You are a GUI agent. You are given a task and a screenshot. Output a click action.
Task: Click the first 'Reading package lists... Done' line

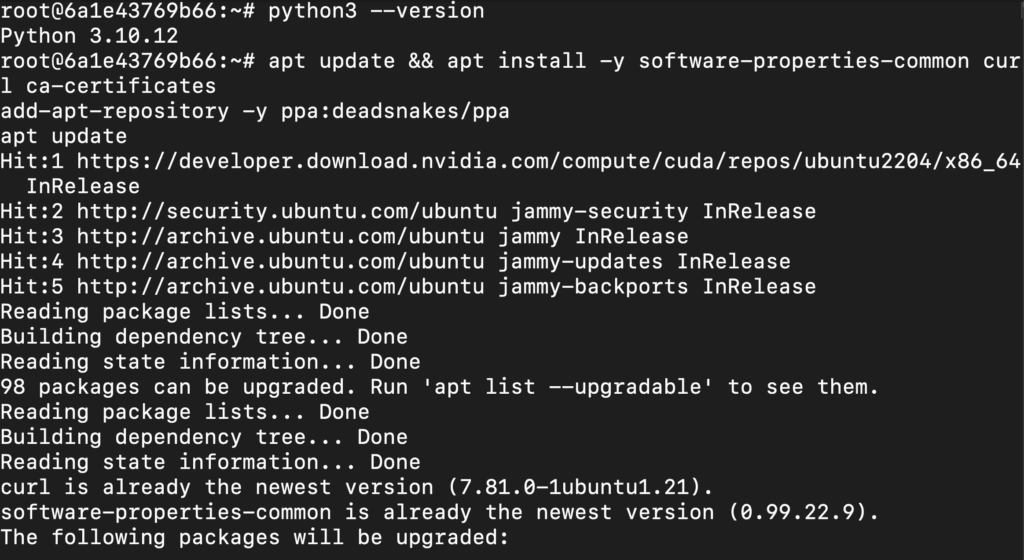tap(185, 311)
